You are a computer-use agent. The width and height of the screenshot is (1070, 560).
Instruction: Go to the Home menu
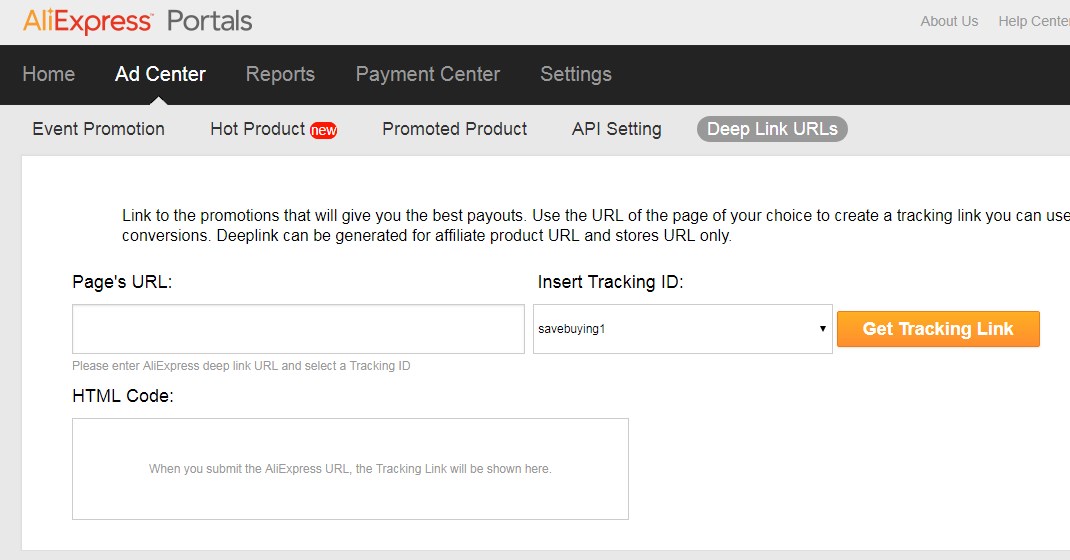point(48,74)
